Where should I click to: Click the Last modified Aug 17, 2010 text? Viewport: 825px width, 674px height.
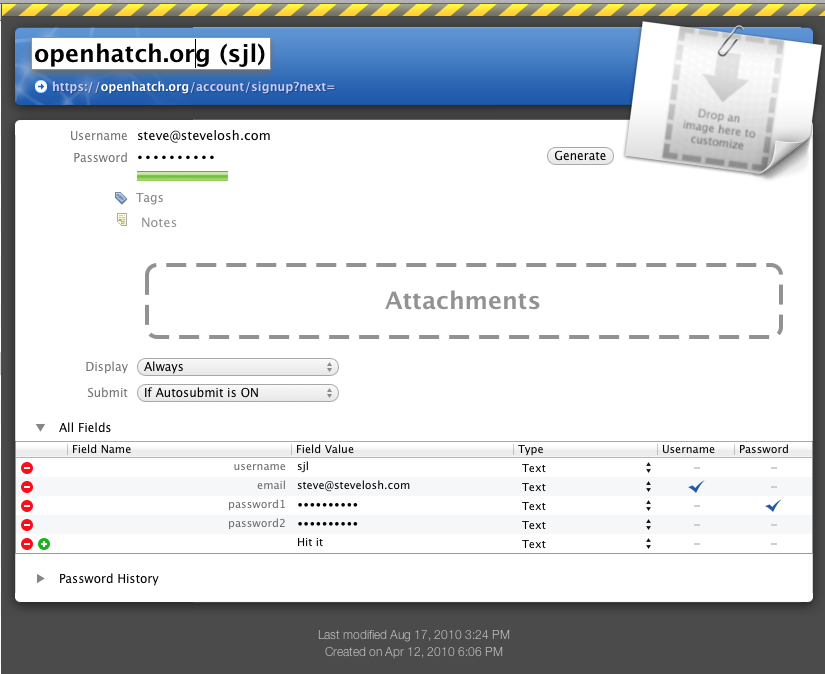tap(414, 635)
